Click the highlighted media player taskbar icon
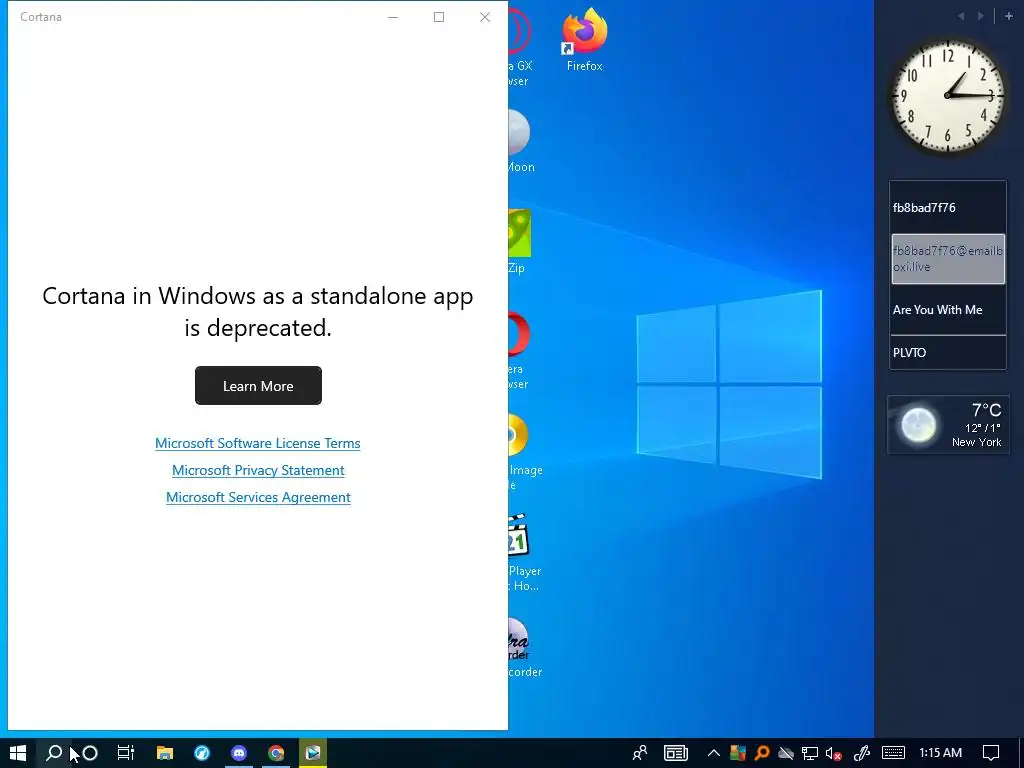 [x=313, y=753]
